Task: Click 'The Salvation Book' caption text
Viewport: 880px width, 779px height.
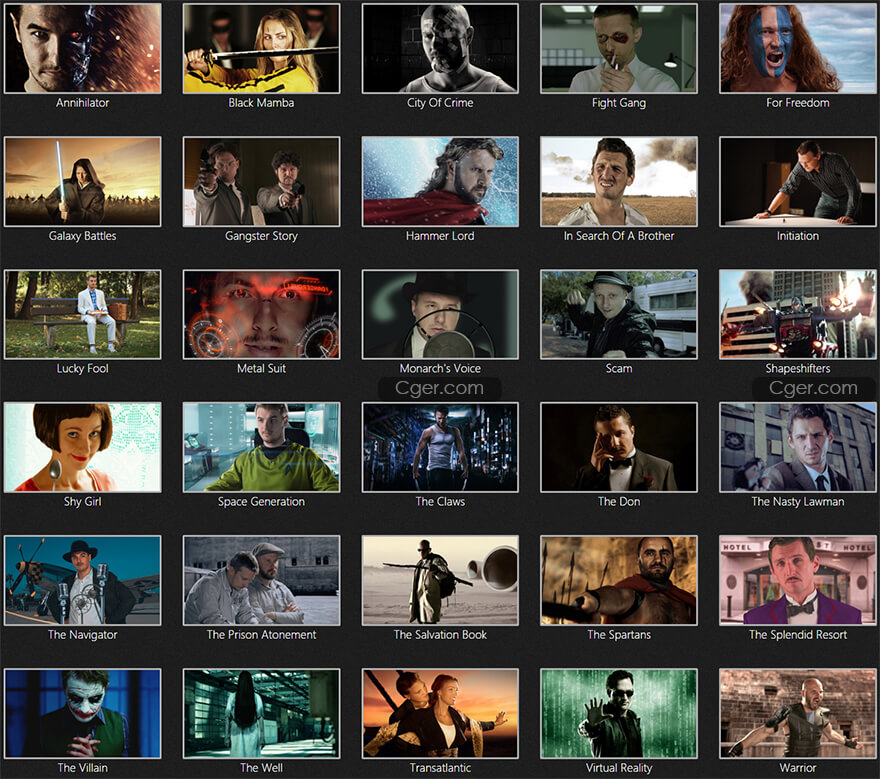Action: (440, 635)
